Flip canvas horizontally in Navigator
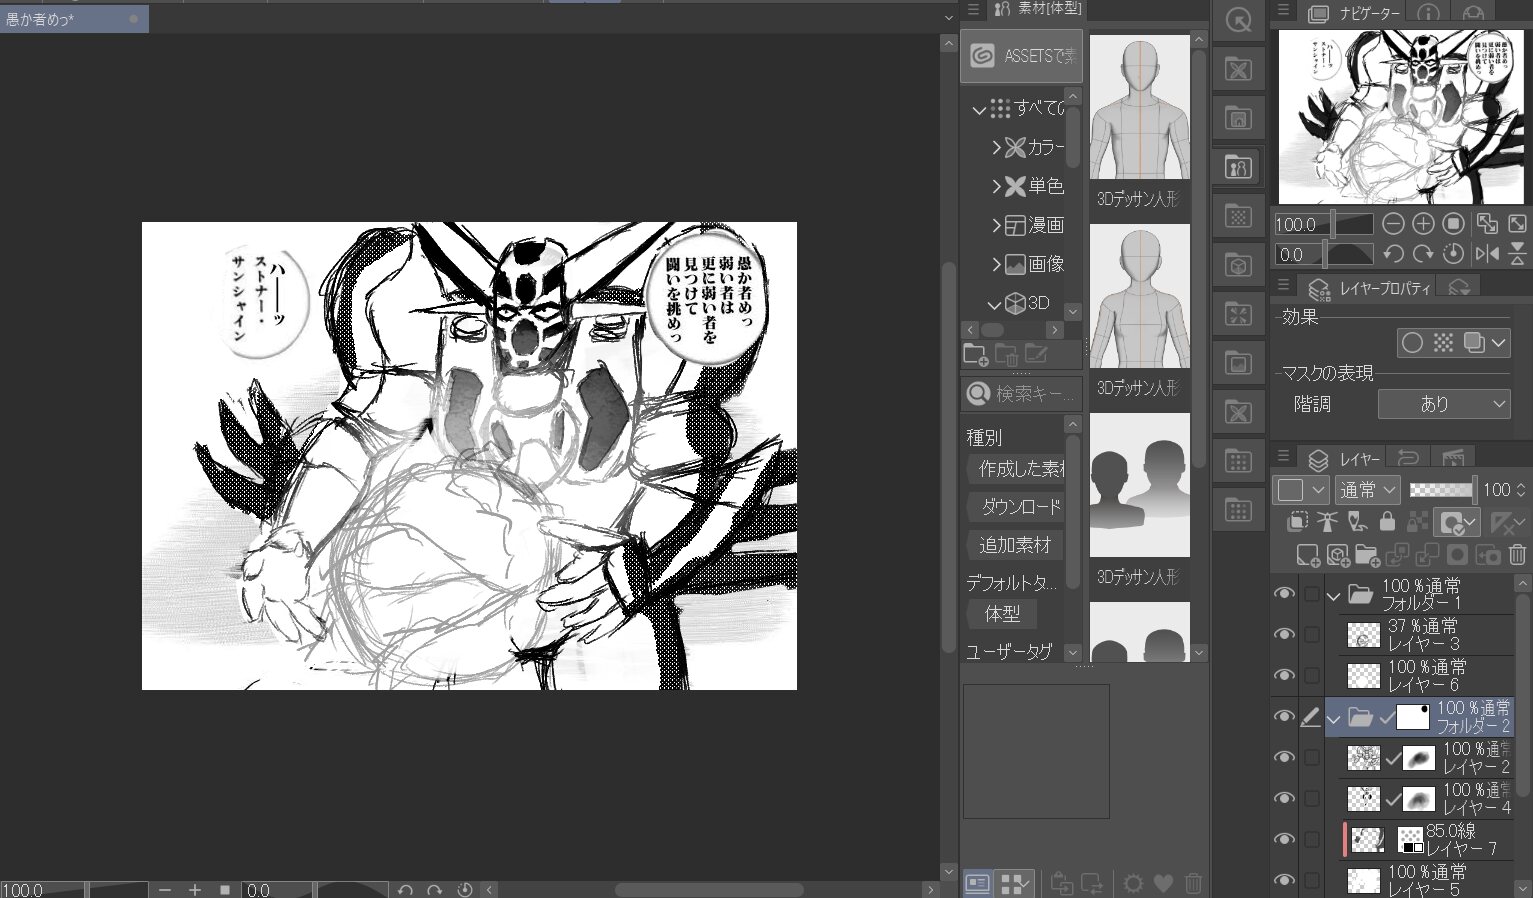 coord(1487,254)
